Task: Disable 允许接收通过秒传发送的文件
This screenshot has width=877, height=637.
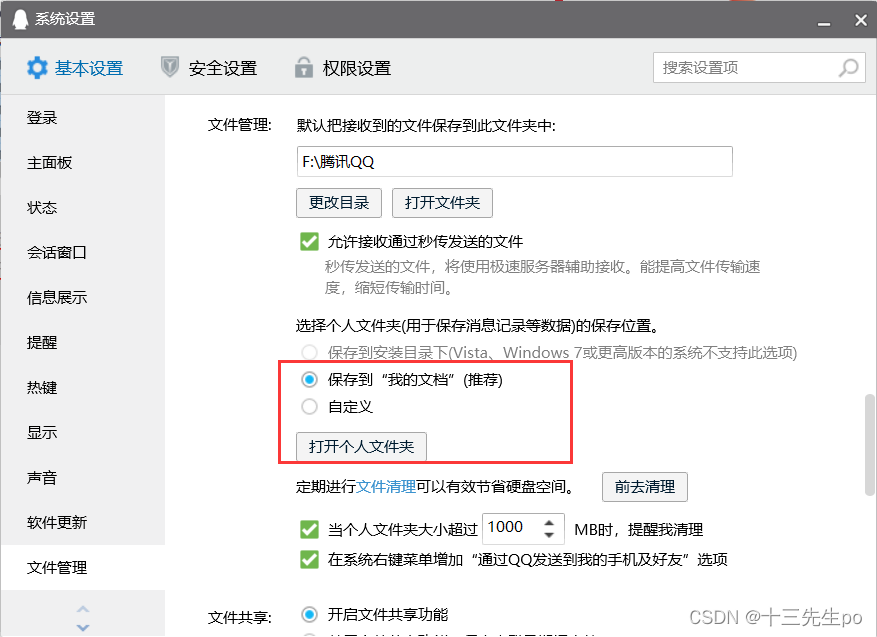Action: click(309, 241)
